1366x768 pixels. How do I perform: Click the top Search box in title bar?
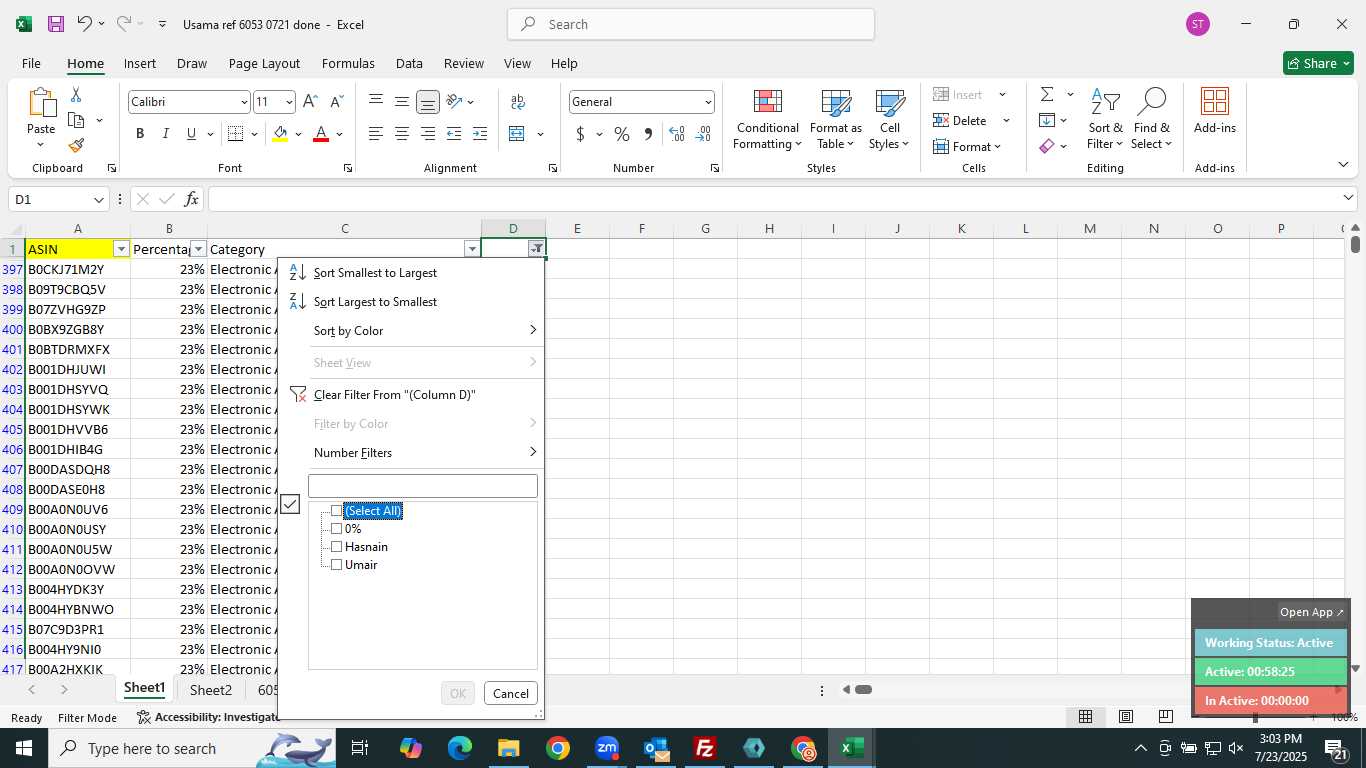(691, 24)
